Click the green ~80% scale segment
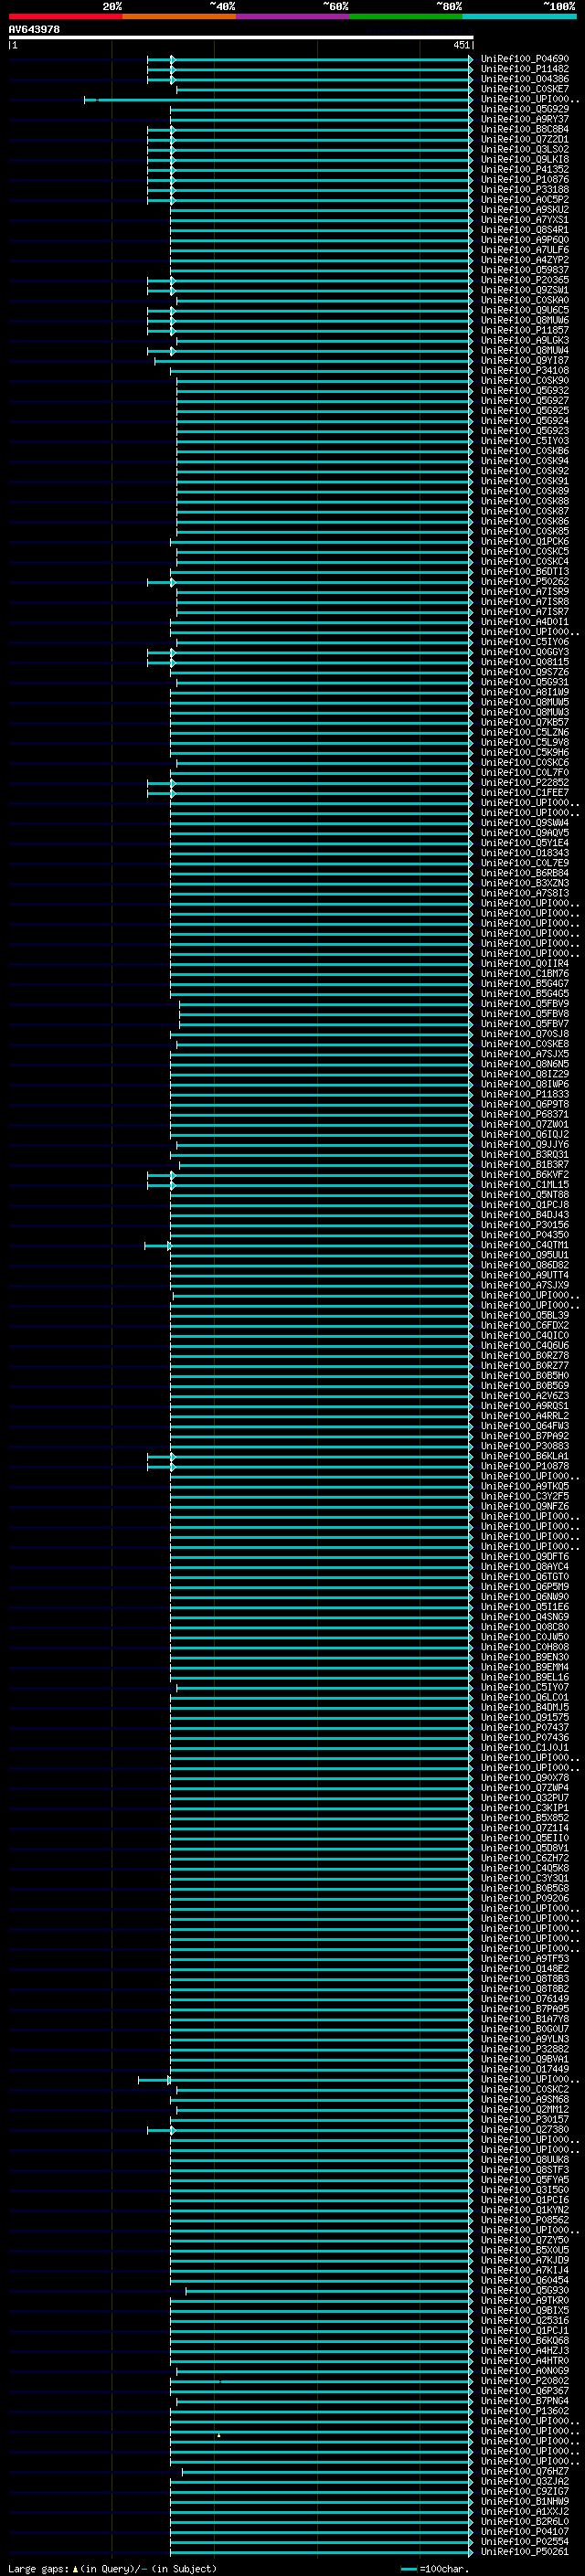Viewport: 585px width, 2576px height. click(406, 16)
